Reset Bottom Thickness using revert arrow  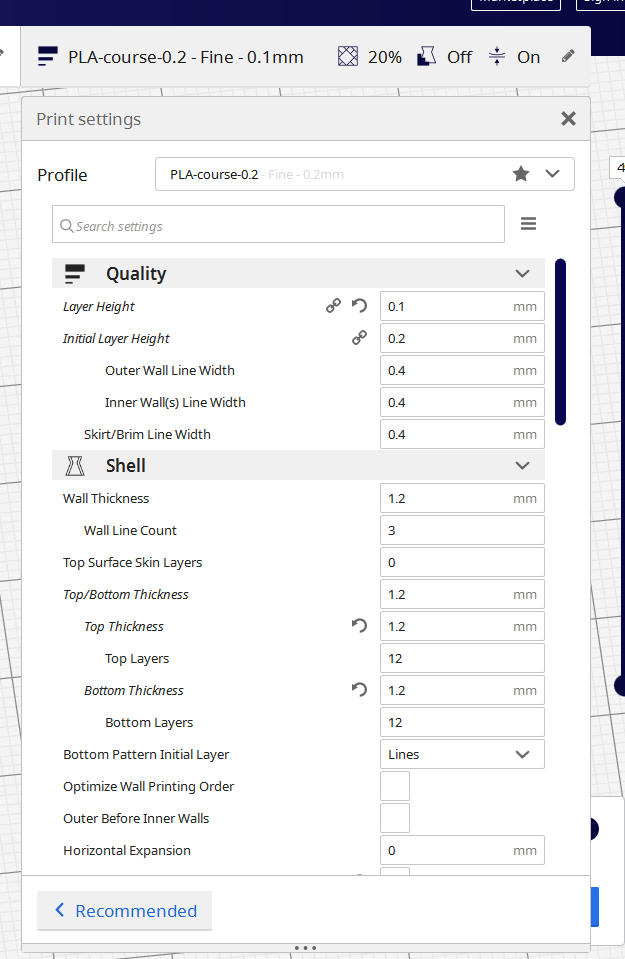pyautogui.click(x=360, y=690)
